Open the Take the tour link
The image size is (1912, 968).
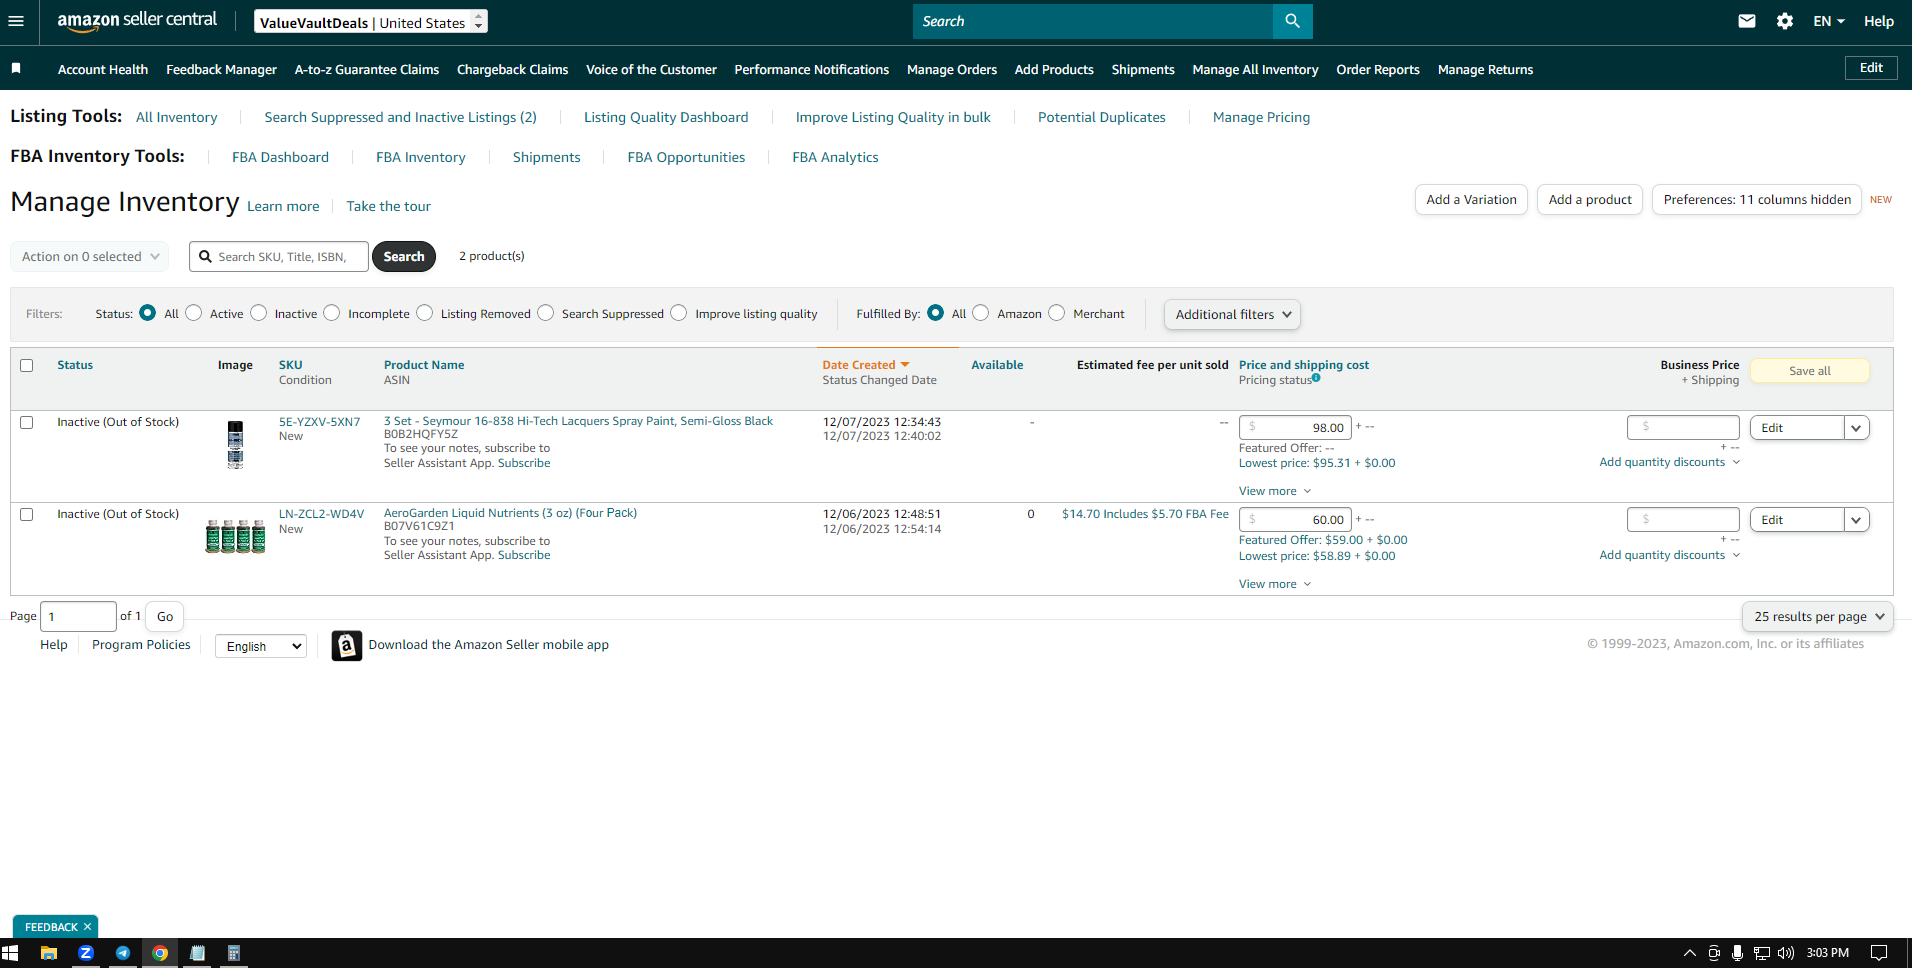389,206
